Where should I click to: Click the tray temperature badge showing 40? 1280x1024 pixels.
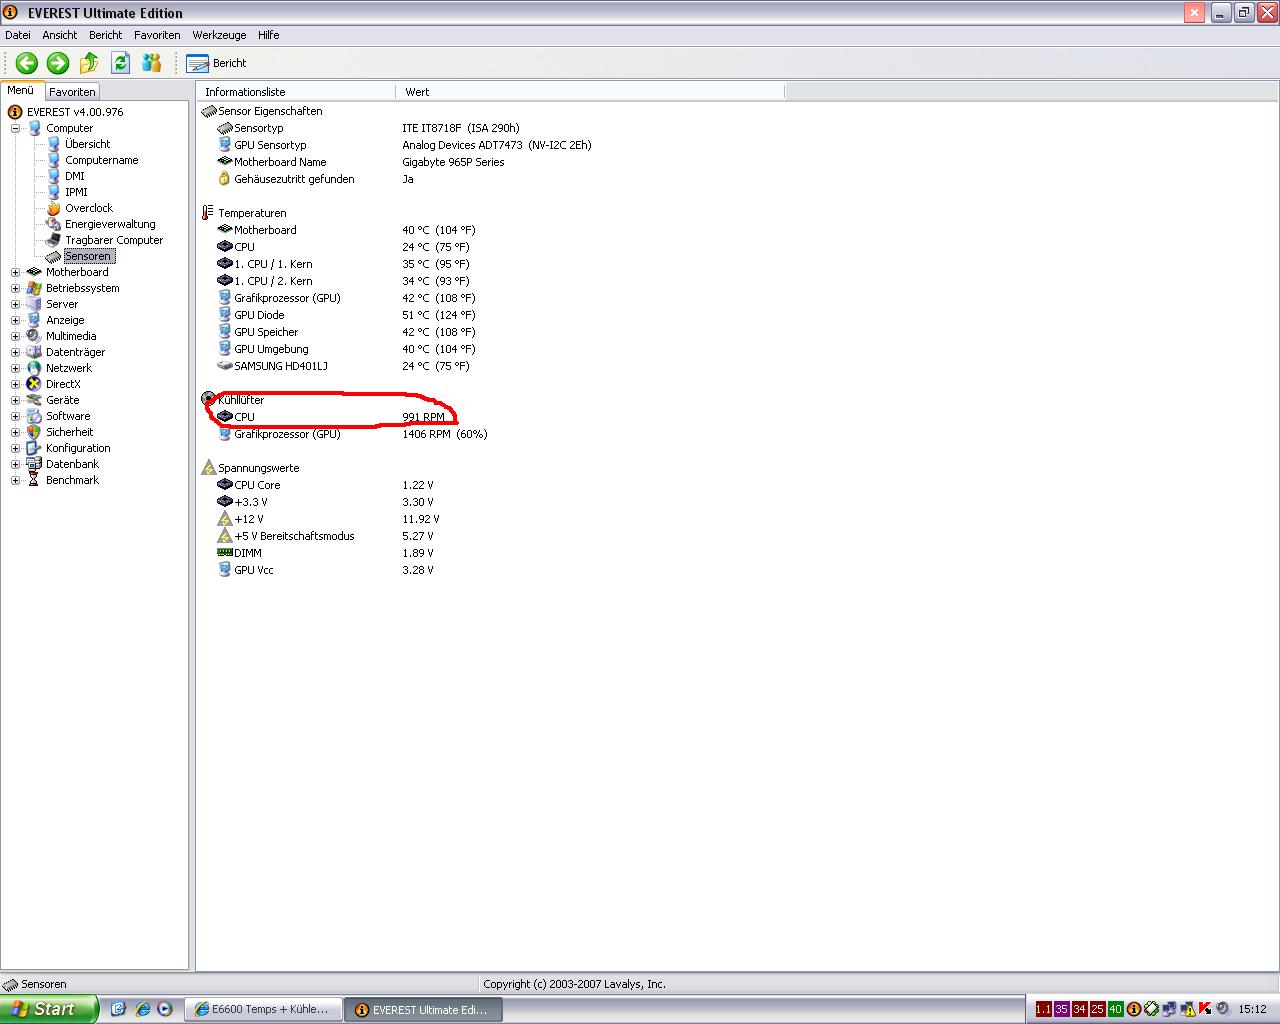coord(1116,1009)
